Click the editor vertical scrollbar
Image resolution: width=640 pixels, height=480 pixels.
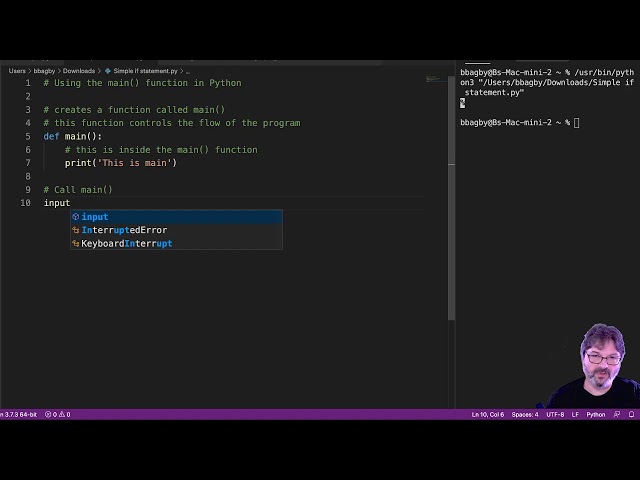[x=451, y=198]
